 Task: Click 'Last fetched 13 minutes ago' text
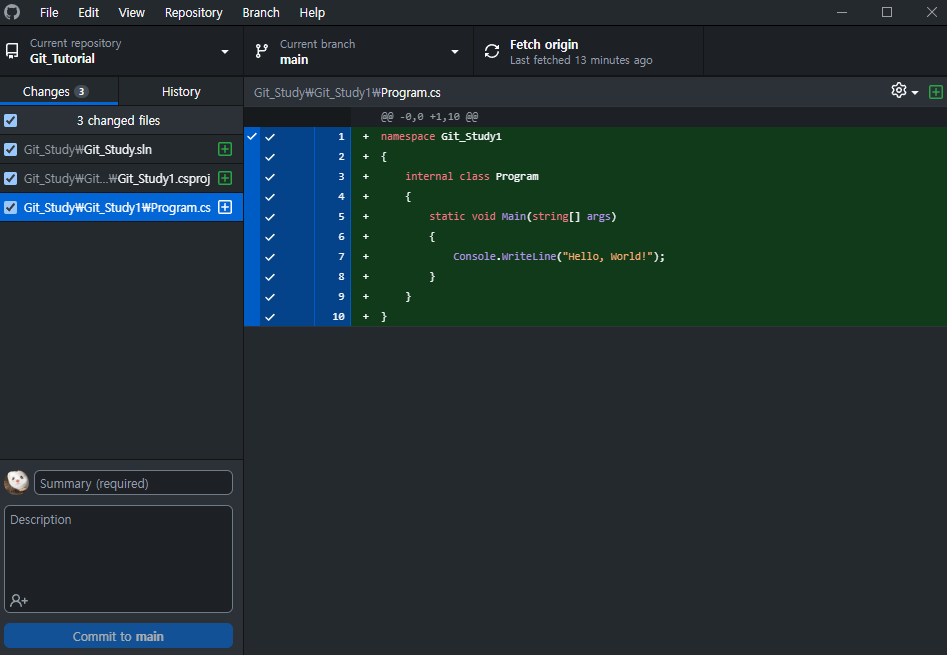pyautogui.click(x=581, y=60)
